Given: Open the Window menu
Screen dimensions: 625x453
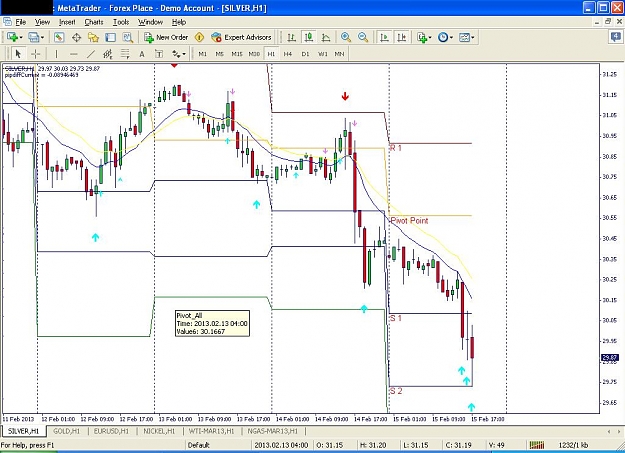Looking at the screenshot, I should [x=150, y=22].
